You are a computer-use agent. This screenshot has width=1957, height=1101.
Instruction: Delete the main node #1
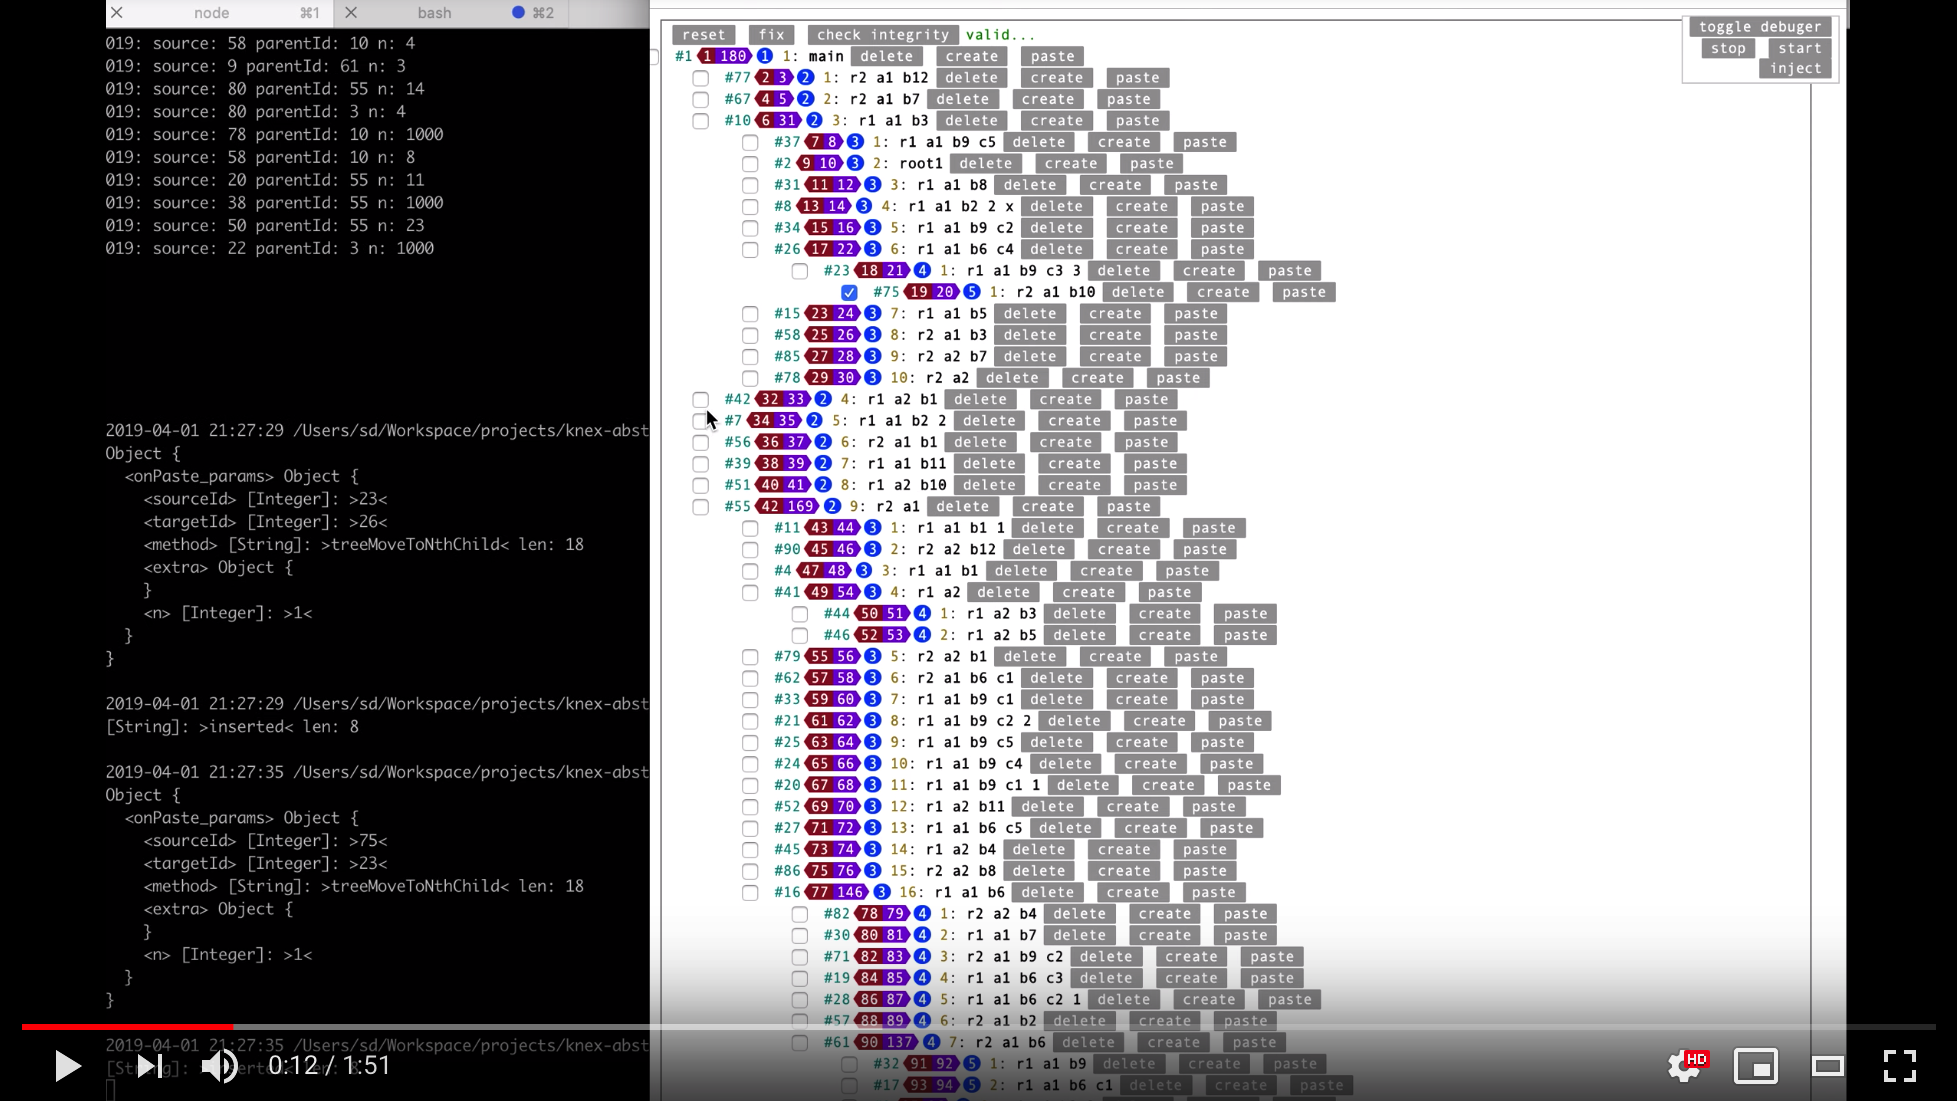click(886, 57)
